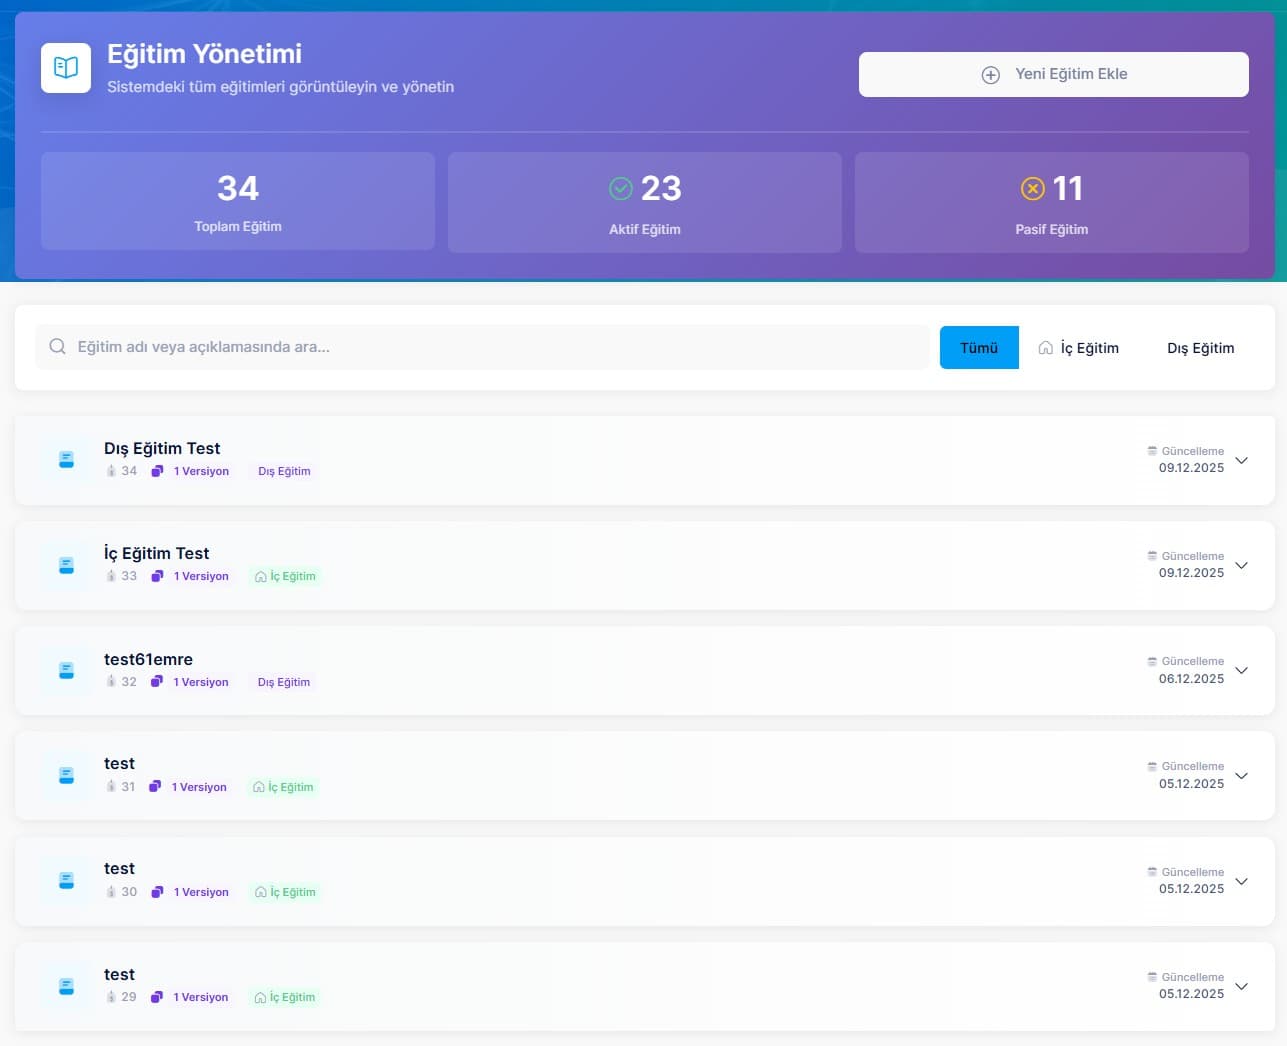Open 1 Versiyon link on Dış Eğitim Test
This screenshot has width=1287, height=1046.
[x=200, y=471]
